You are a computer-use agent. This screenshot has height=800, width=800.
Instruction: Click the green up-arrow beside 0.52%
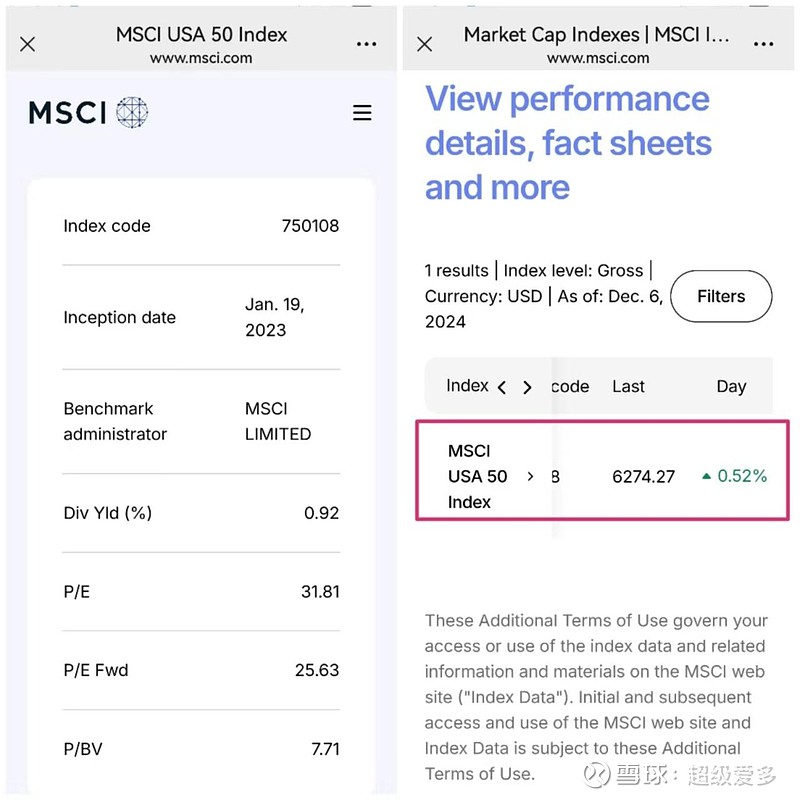pyautogui.click(x=707, y=477)
